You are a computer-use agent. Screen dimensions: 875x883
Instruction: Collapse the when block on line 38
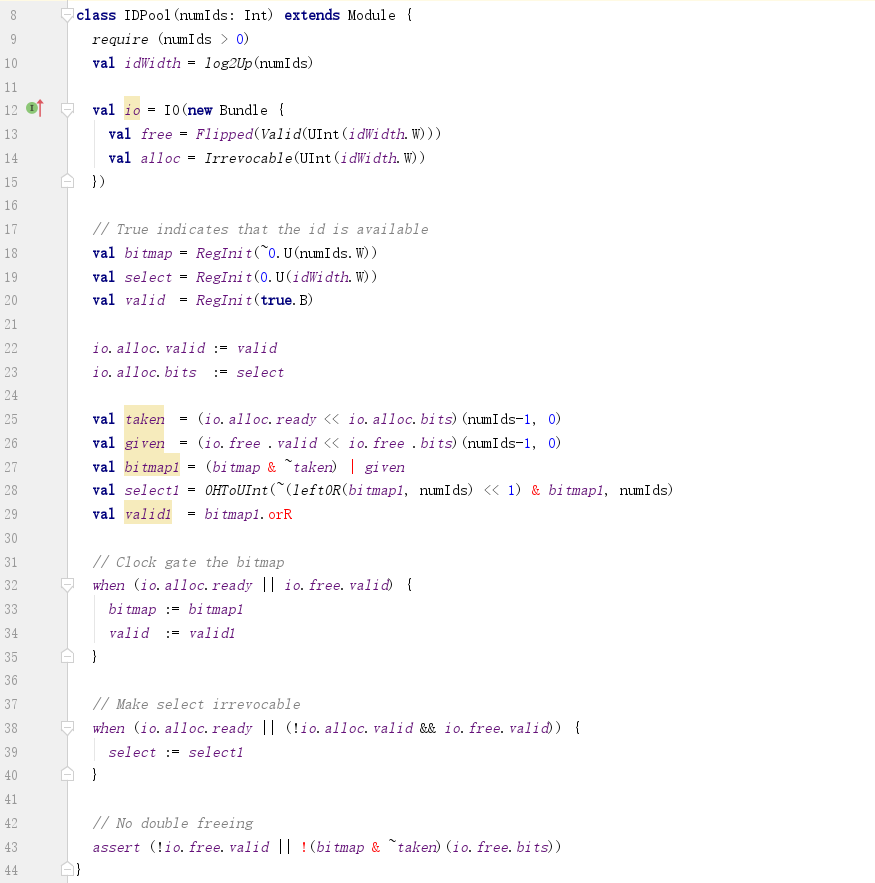coord(67,728)
